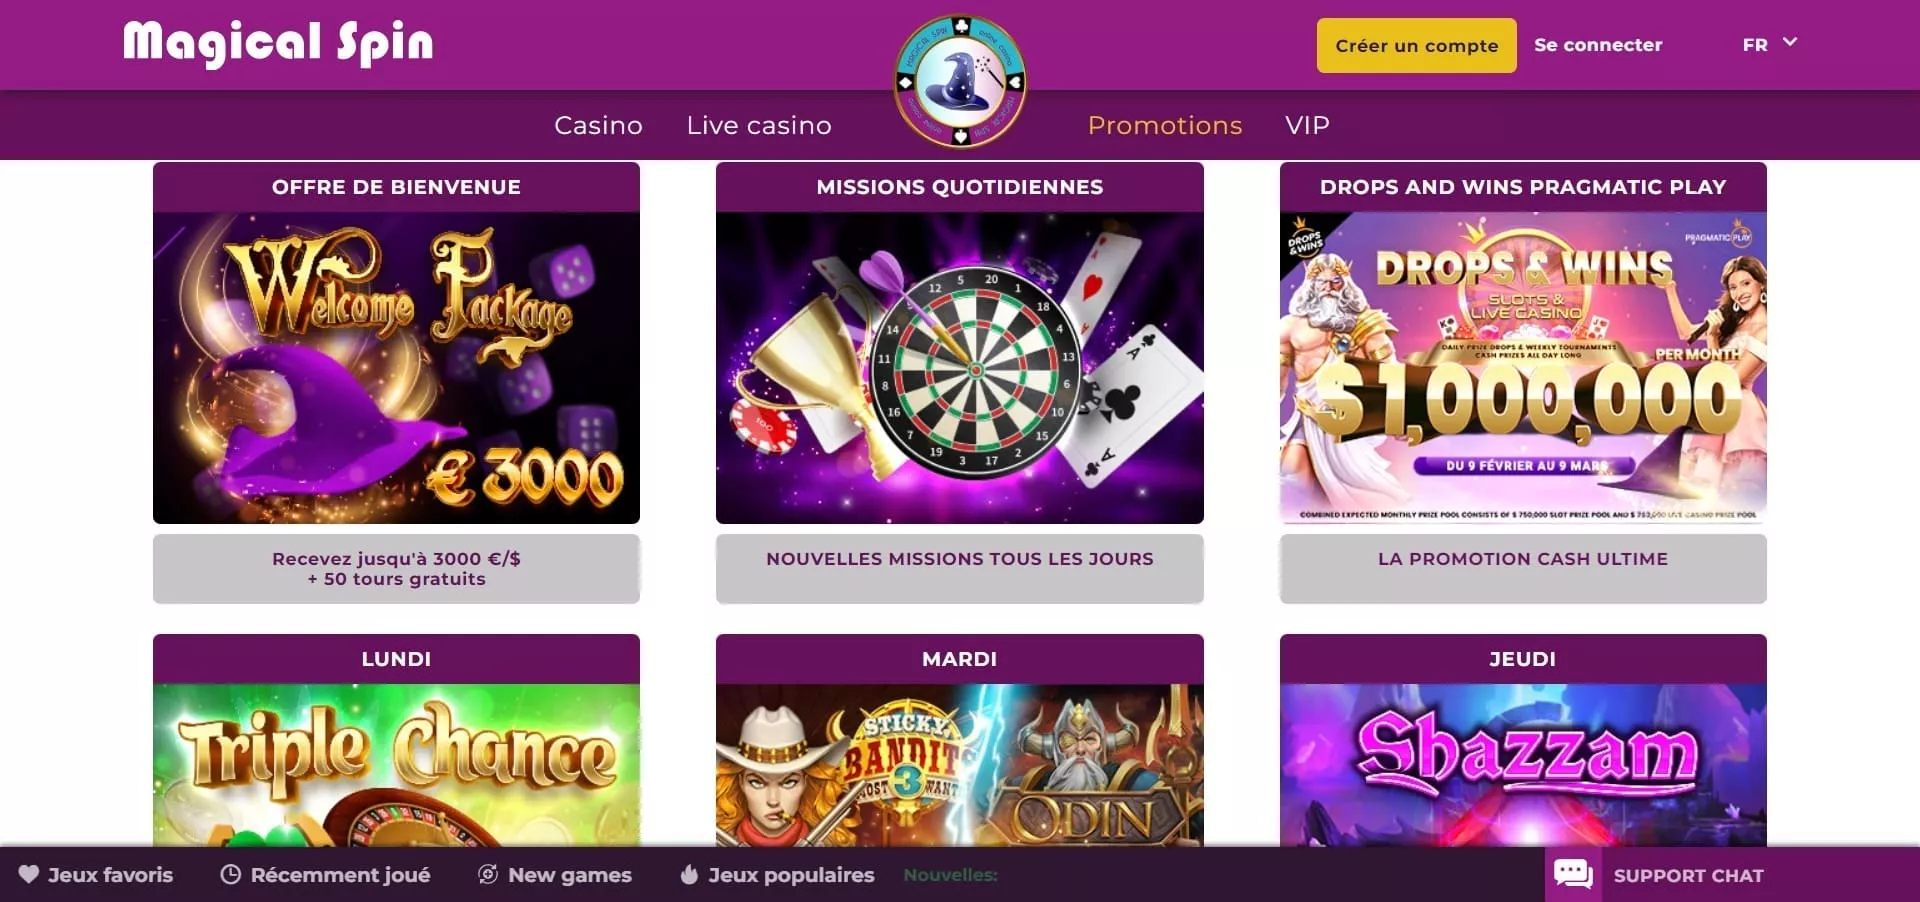Click the Magical Spin text logo

coord(278,44)
